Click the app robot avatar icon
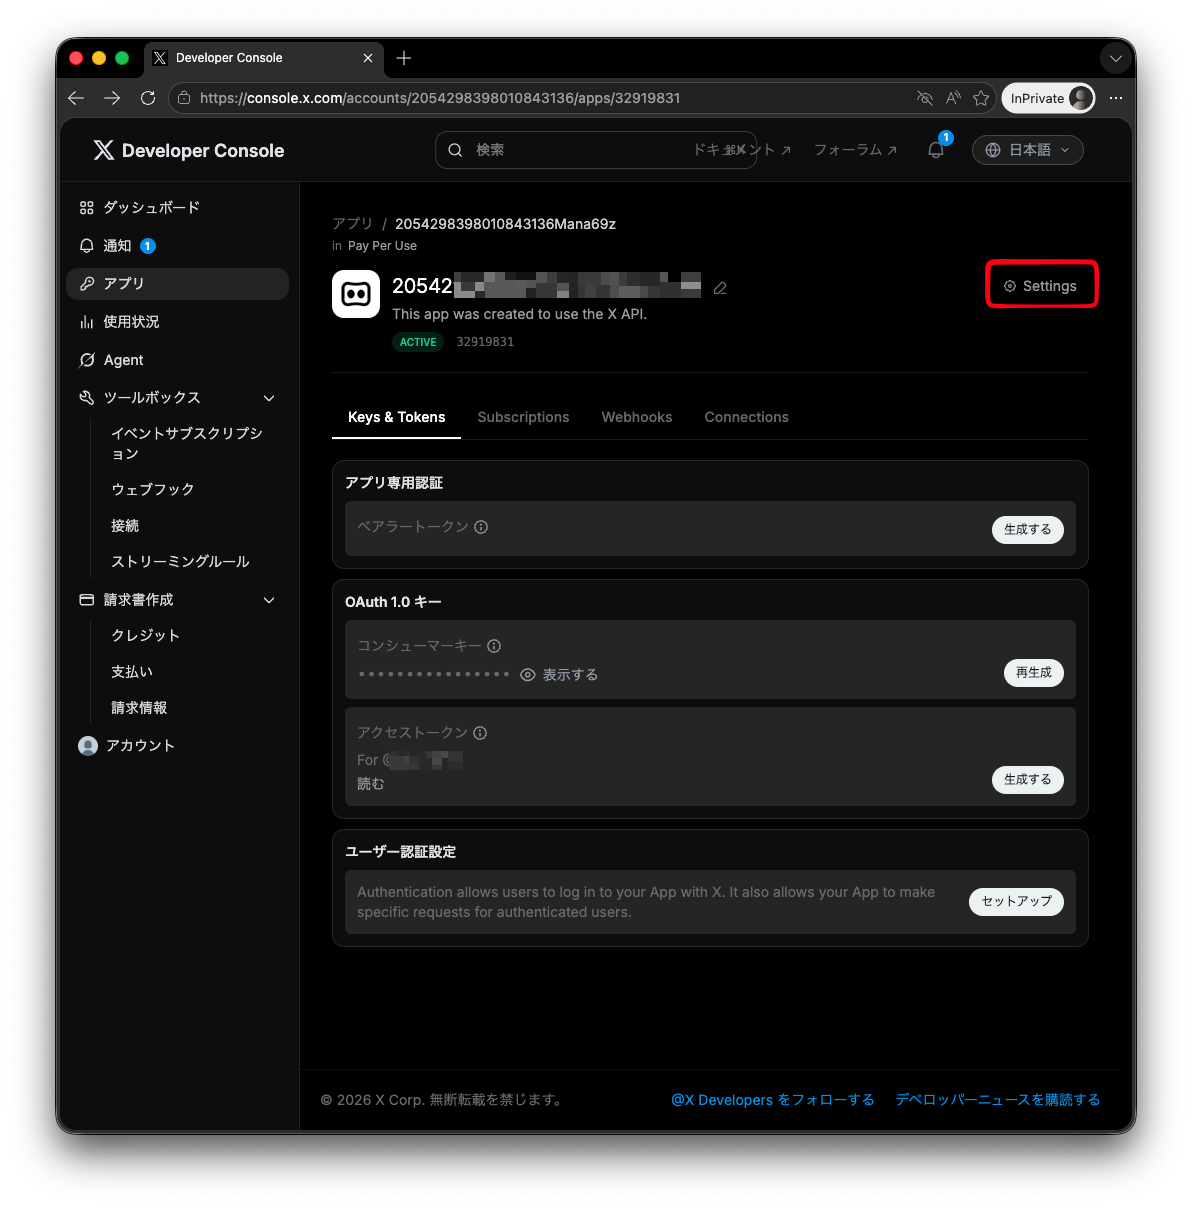Screen dimensions: 1192x1208 (x=356, y=294)
